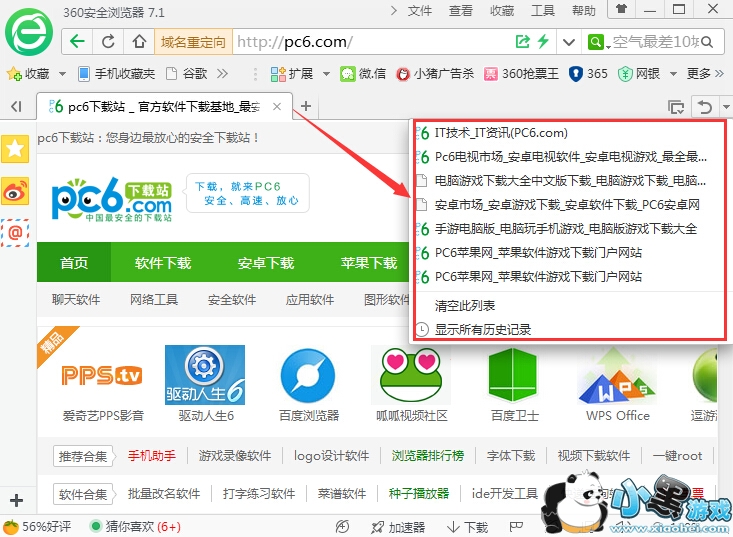Close the pc6下载站 tab
The image size is (733, 537).
277,107
